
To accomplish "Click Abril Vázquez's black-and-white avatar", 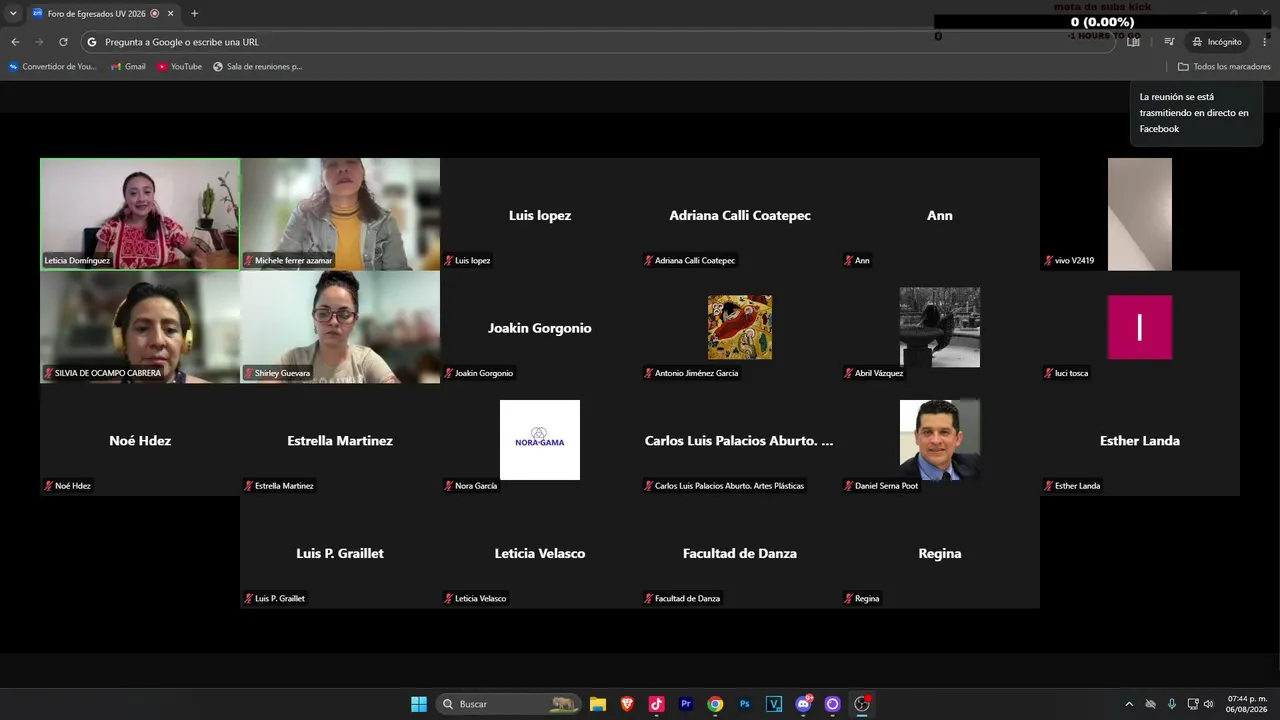I will point(940,327).
